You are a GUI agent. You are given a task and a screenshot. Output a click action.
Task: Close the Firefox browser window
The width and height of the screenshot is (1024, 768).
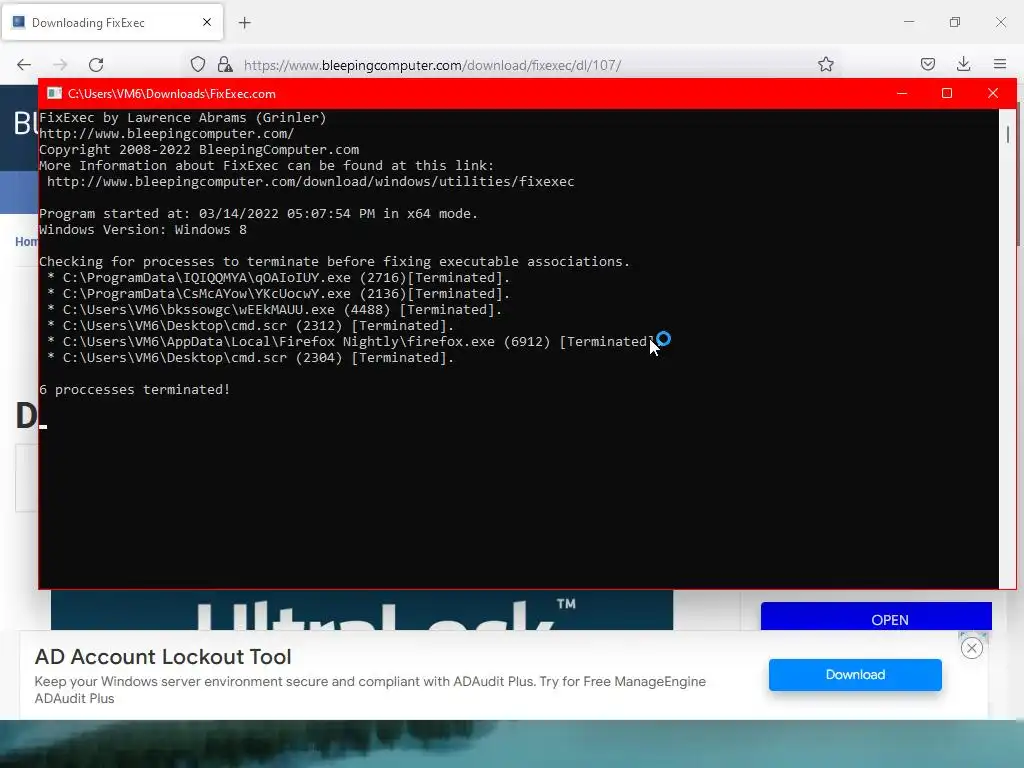pos(1000,22)
